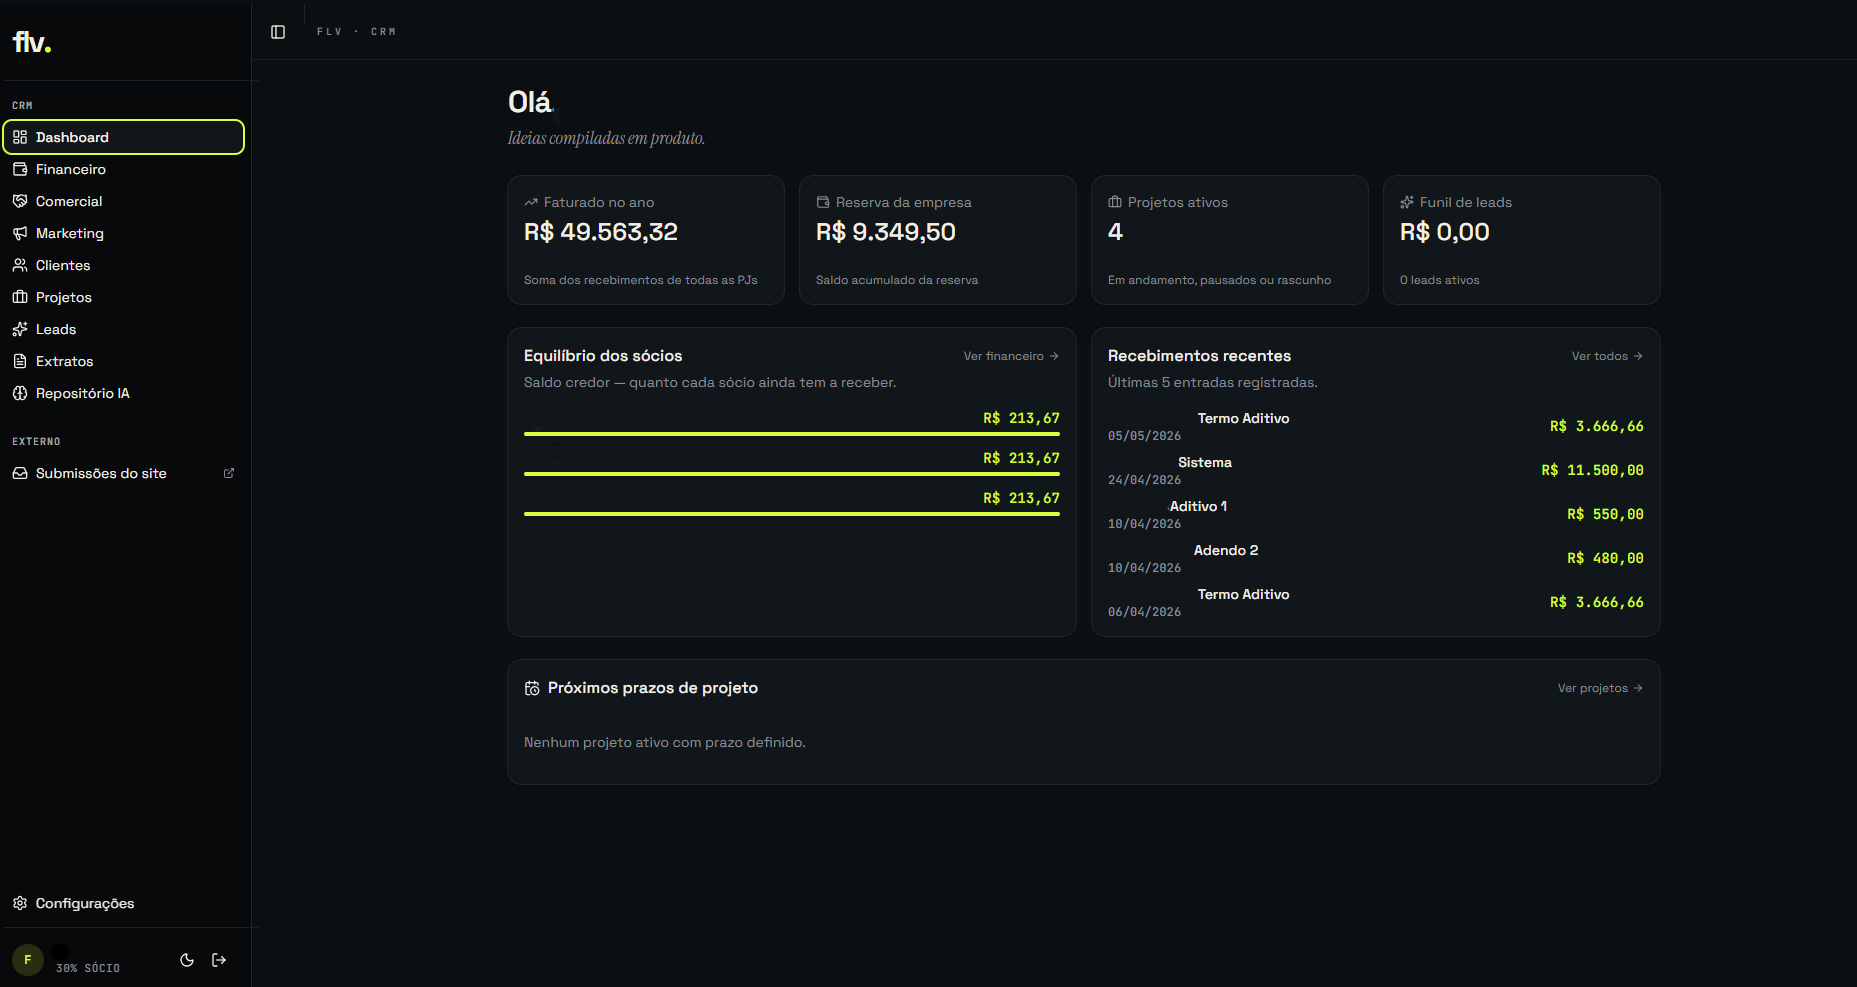Toggle the sidebar panel icon
This screenshot has height=987, width=1857.
click(x=278, y=32)
